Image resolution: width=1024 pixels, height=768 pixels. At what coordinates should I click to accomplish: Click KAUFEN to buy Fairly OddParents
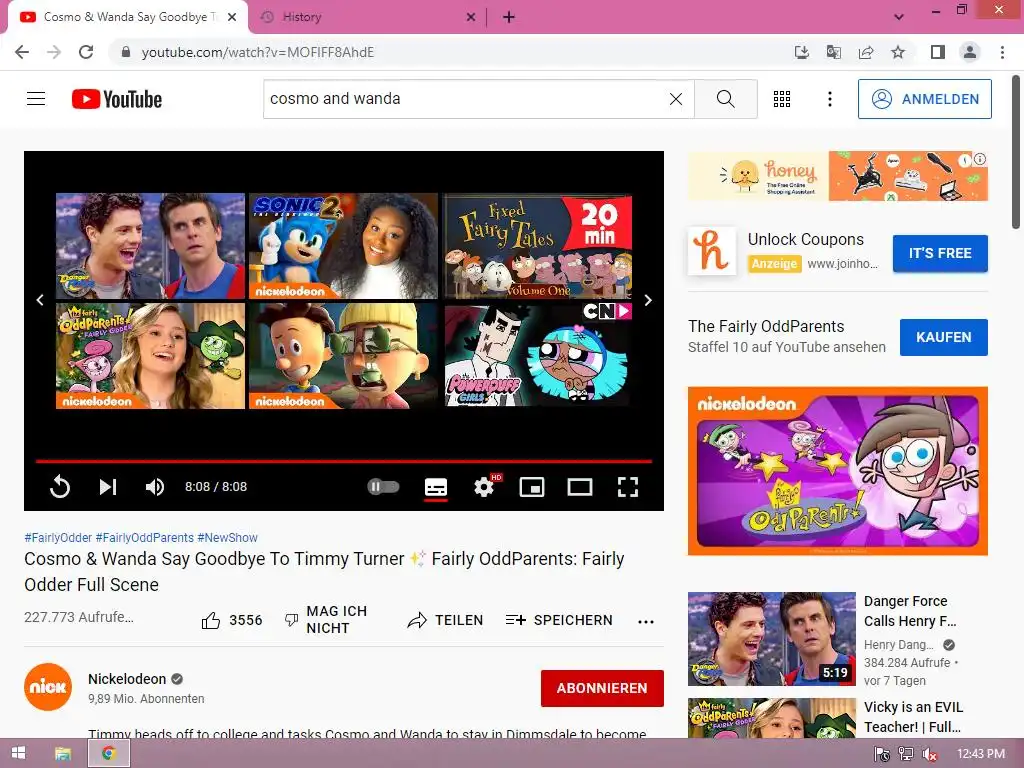pos(943,337)
